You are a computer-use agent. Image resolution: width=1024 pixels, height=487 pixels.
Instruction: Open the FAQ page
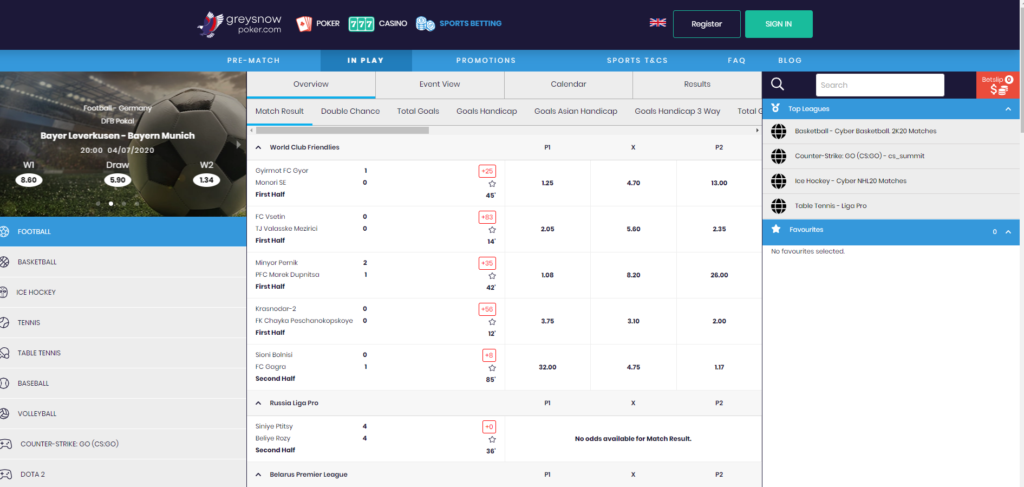click(737, 61)
